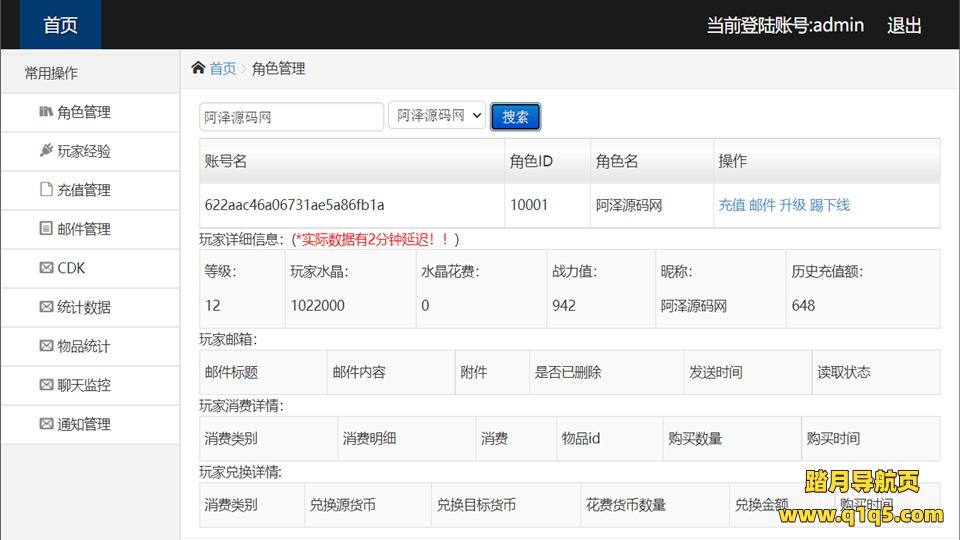Open 物品统计 from the sidebar

click(84, 346)
